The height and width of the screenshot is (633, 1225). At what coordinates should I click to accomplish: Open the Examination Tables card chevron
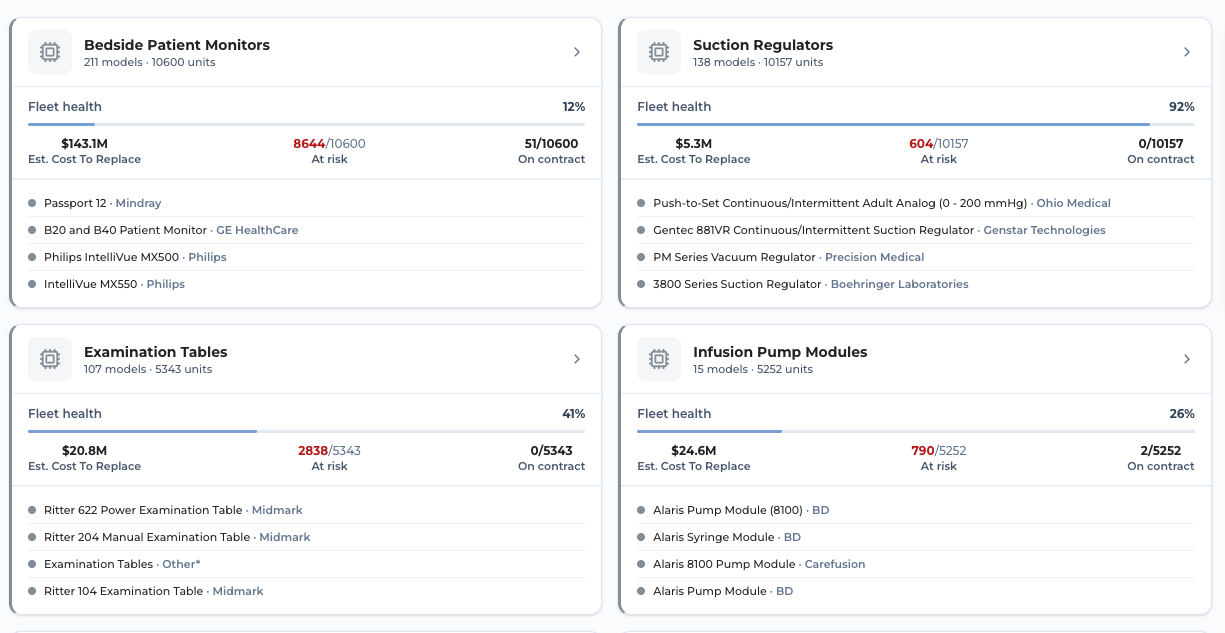pos(577,359)
